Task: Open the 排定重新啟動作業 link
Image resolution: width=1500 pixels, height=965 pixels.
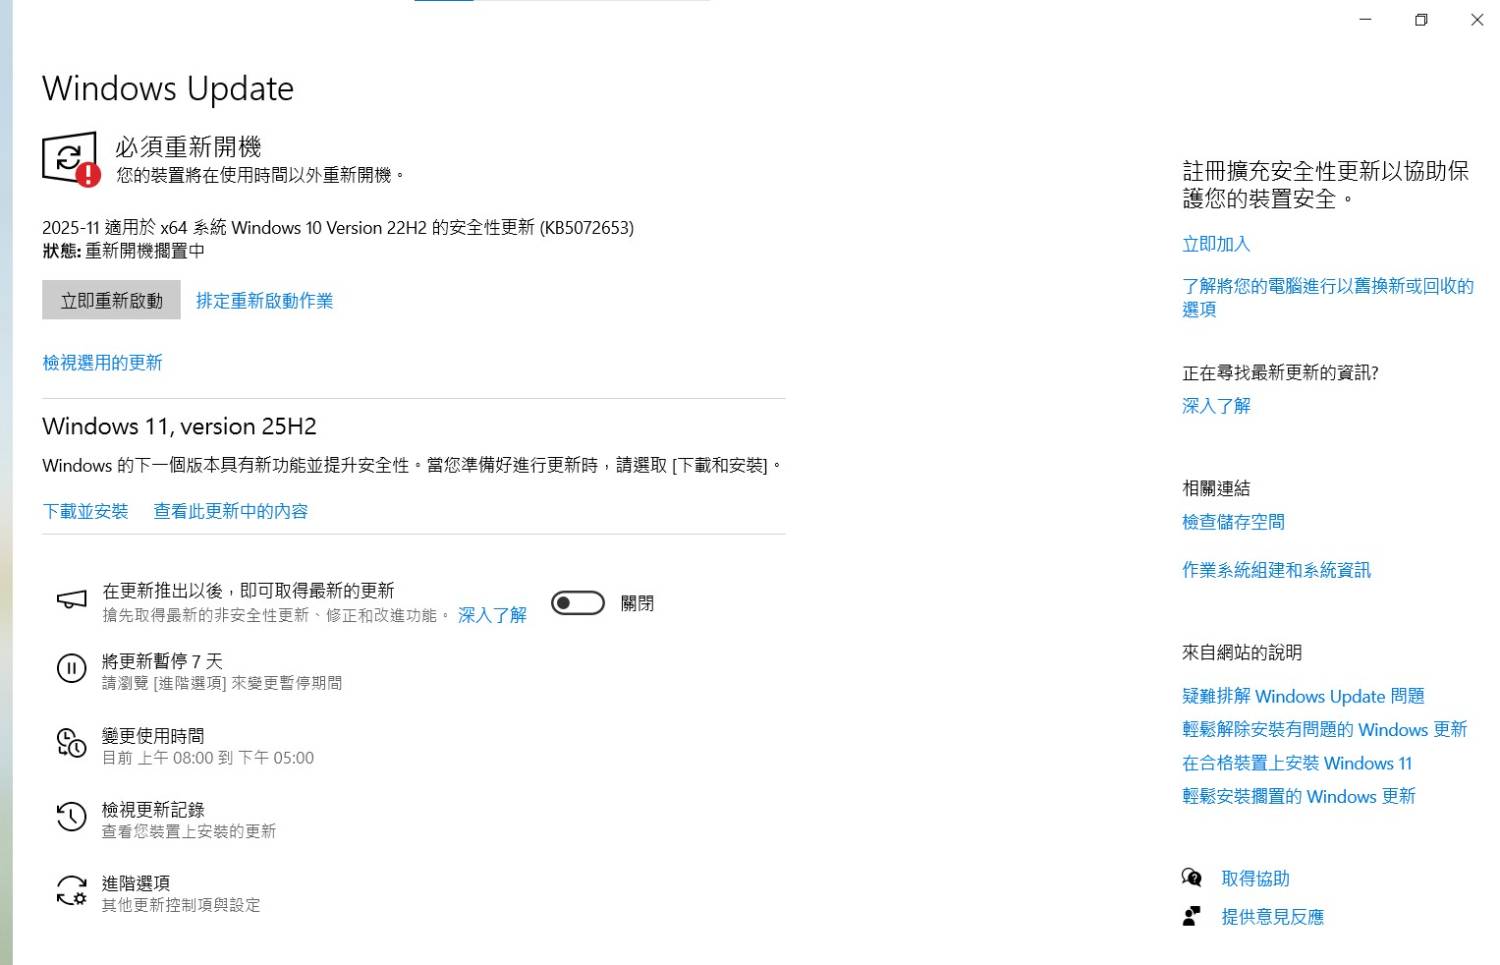Action: pos(264,301)
